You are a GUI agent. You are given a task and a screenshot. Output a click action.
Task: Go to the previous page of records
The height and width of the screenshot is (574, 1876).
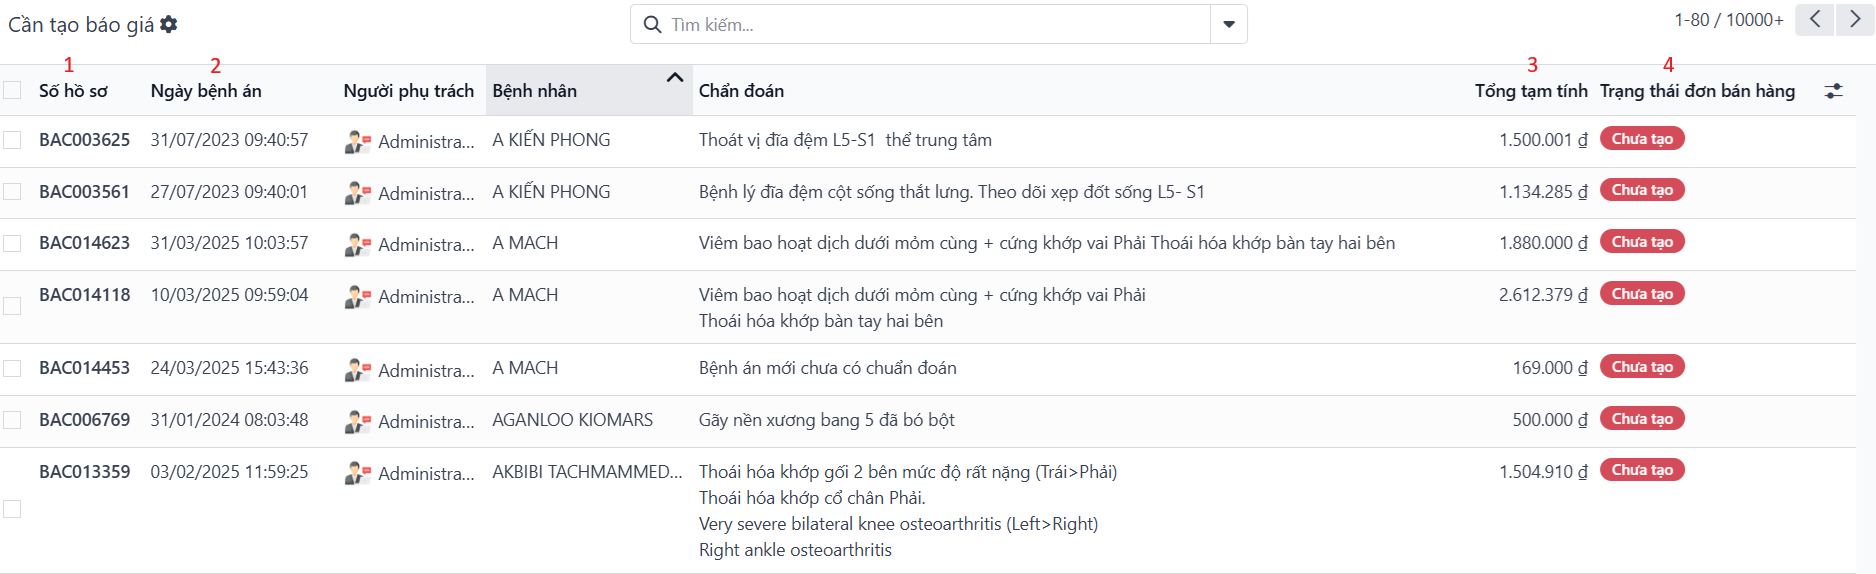[1814, 20]
